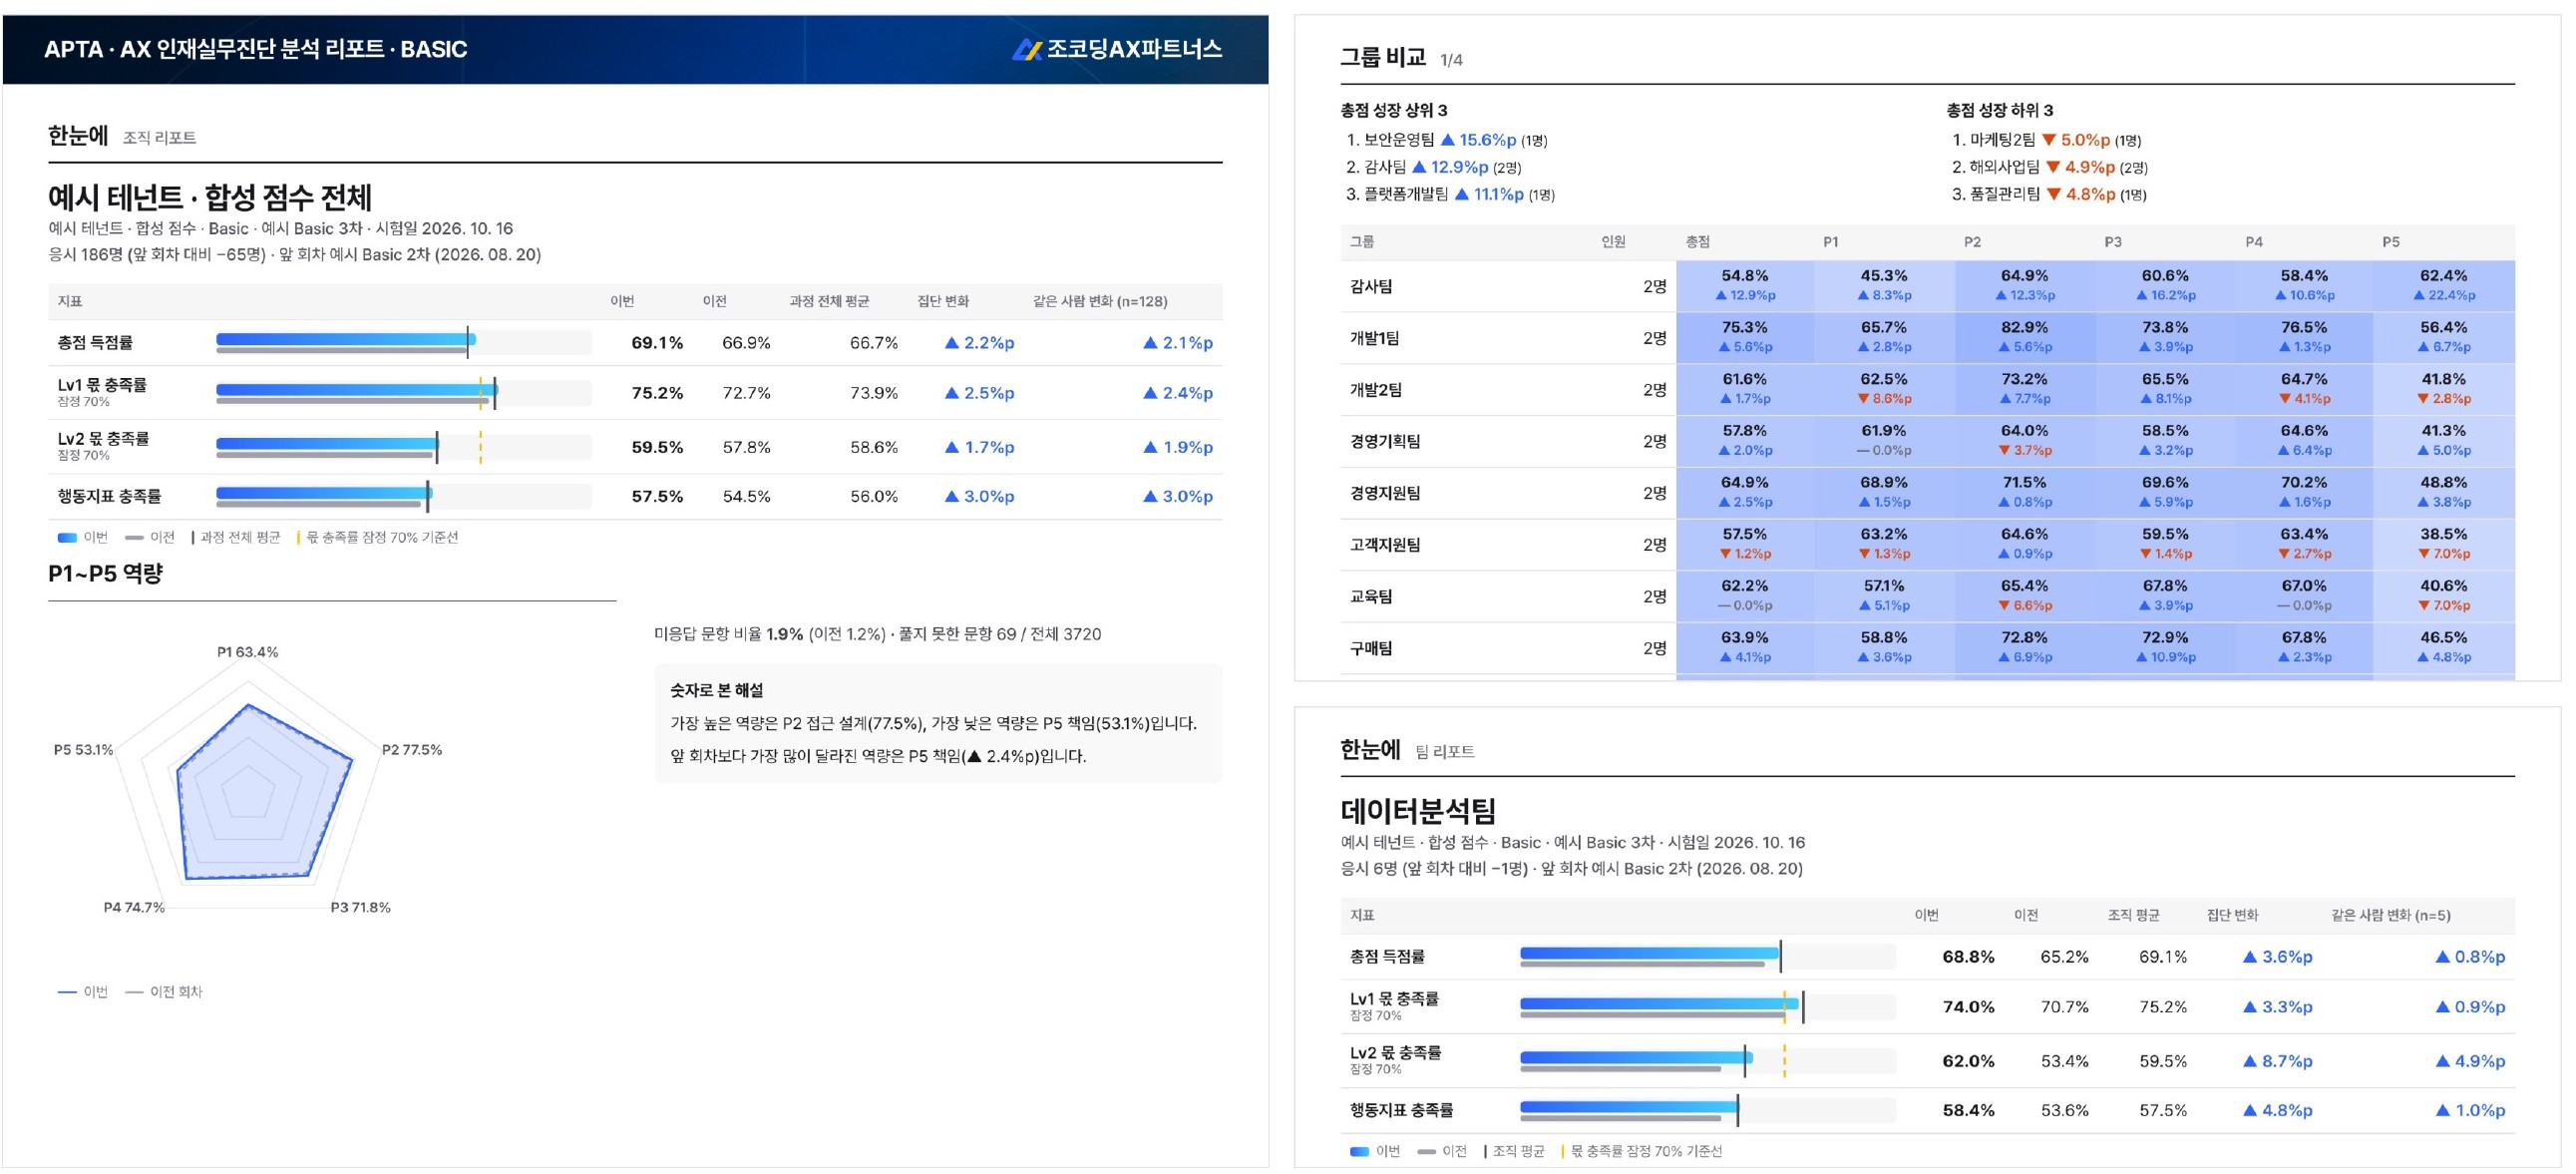Screen dimensions: 2576x1174
Task: Click the '미응답 문항 비율 1.9%' line
Action: [877, 634]
